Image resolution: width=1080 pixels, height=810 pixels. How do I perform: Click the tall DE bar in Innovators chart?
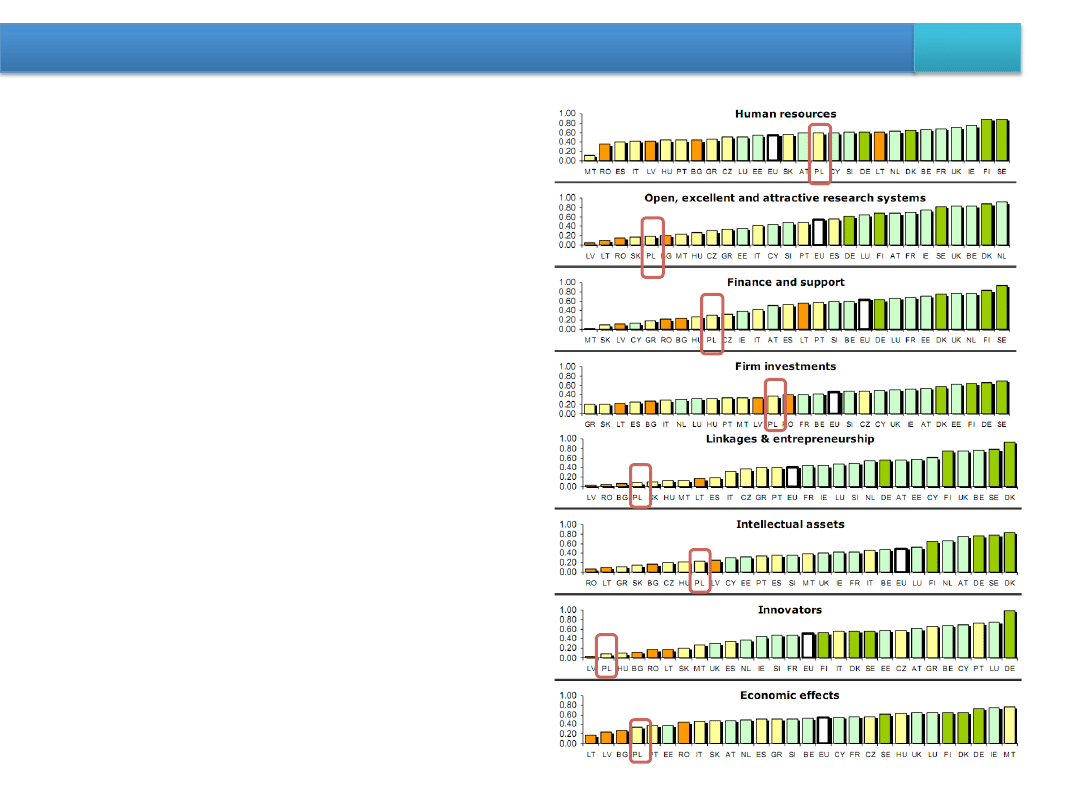[x=1010, y=634]
